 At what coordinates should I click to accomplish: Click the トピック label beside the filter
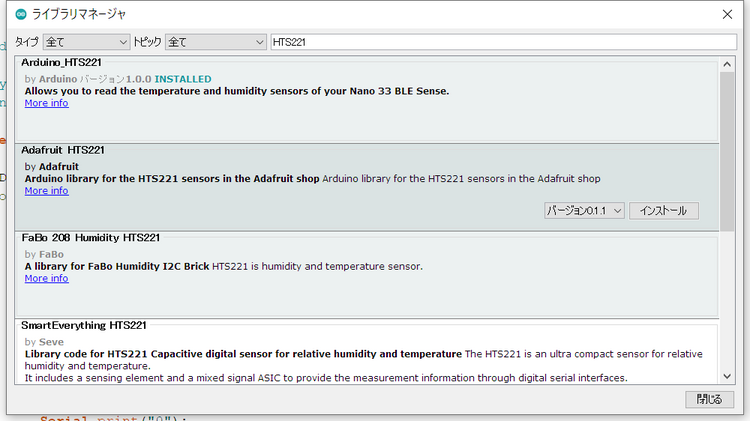[x=148, y=43]
